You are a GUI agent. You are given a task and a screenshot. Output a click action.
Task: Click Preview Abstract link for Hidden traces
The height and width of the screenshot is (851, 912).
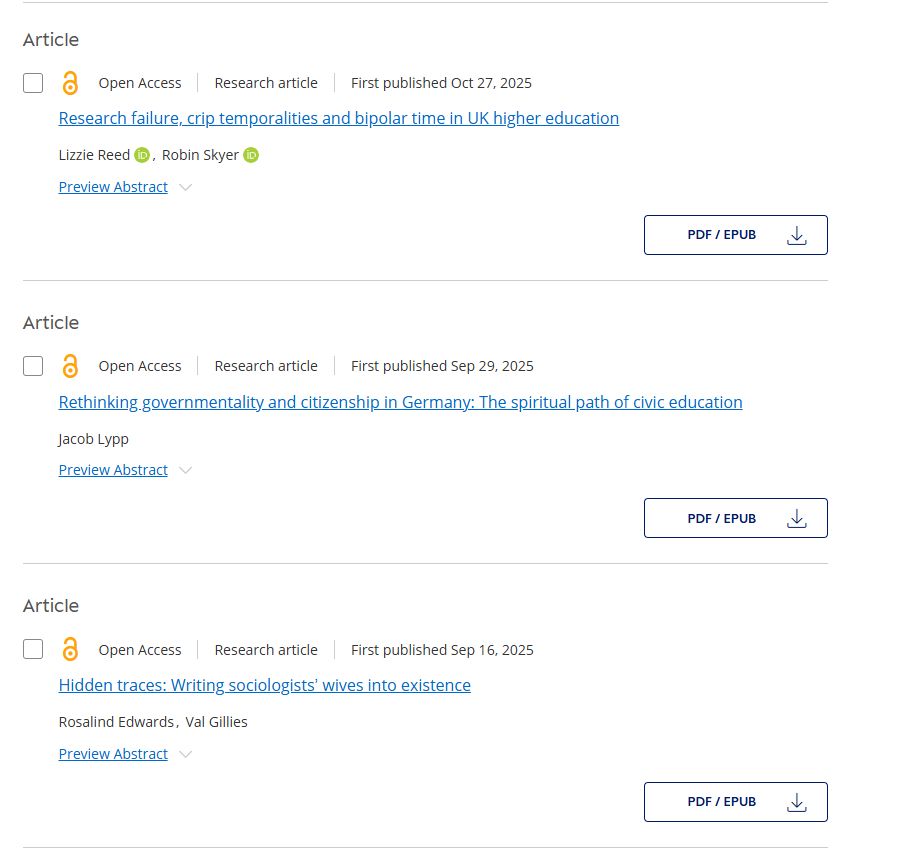pyautogui.click(x=113, y=754)
